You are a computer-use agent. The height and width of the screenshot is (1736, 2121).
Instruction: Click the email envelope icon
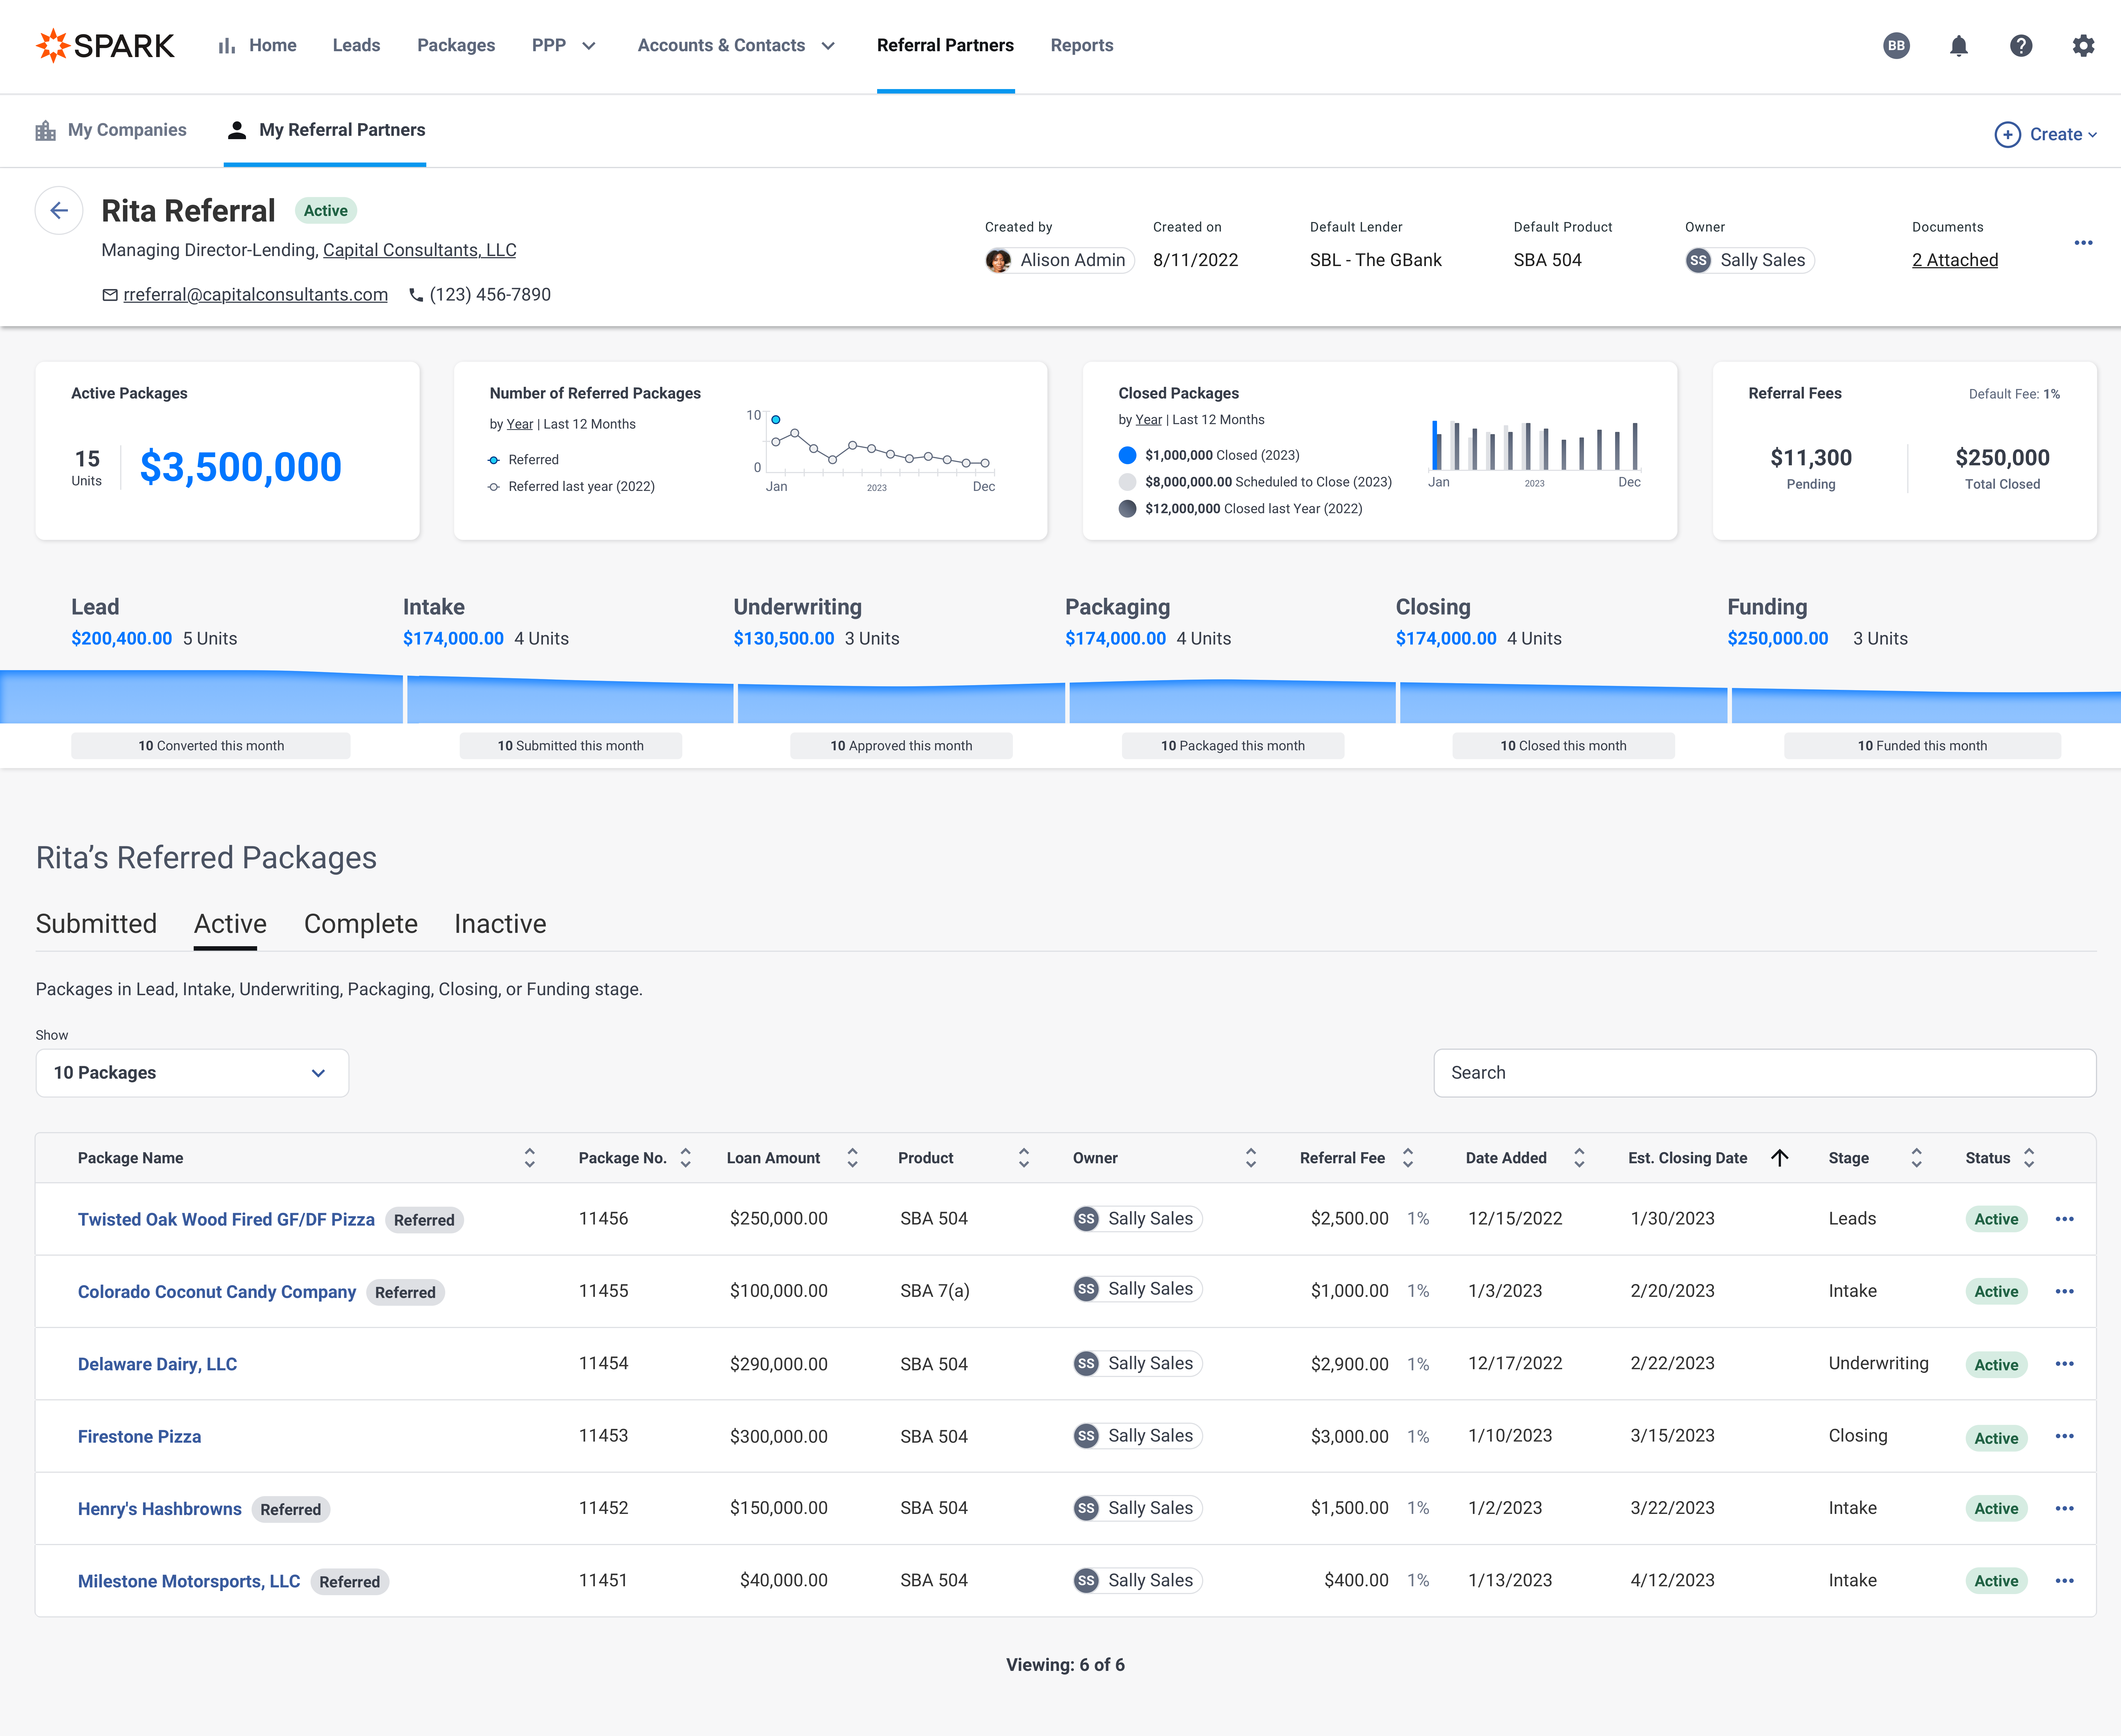coord(110,295)
